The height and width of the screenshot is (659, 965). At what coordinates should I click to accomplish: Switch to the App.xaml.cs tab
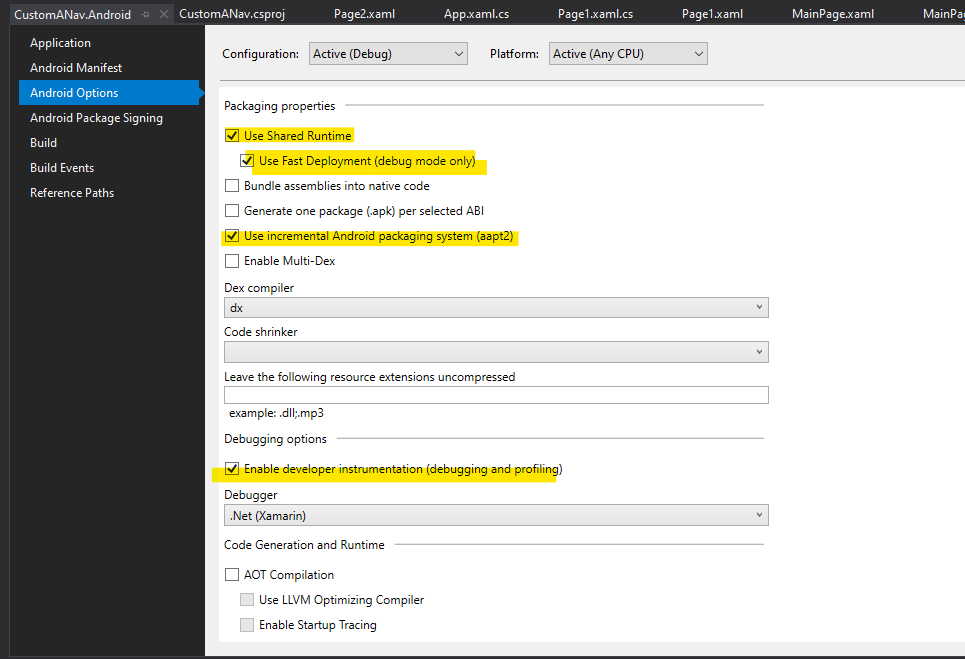click(x=476, y=14)
